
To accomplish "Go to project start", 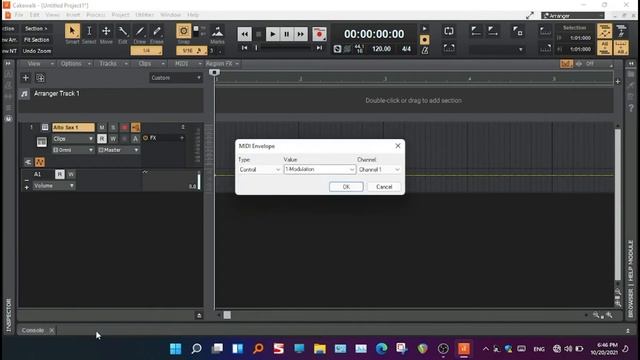I will click(x=244, y=48).
